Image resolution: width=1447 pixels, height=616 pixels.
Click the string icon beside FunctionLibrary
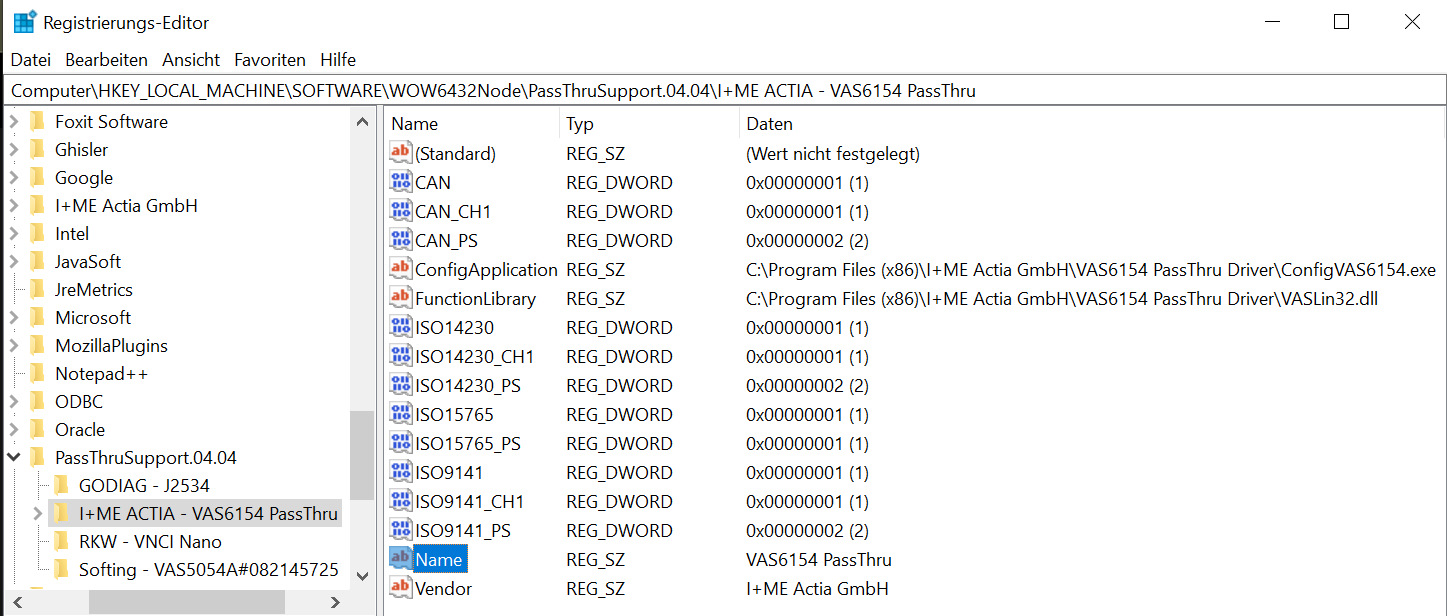point(401,298)
